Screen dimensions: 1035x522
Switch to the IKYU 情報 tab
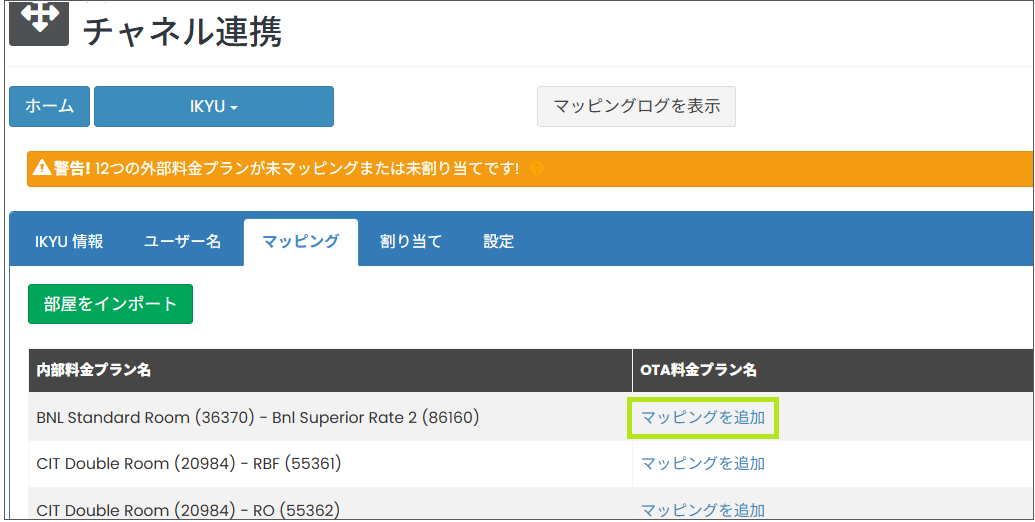pos(69,241)
